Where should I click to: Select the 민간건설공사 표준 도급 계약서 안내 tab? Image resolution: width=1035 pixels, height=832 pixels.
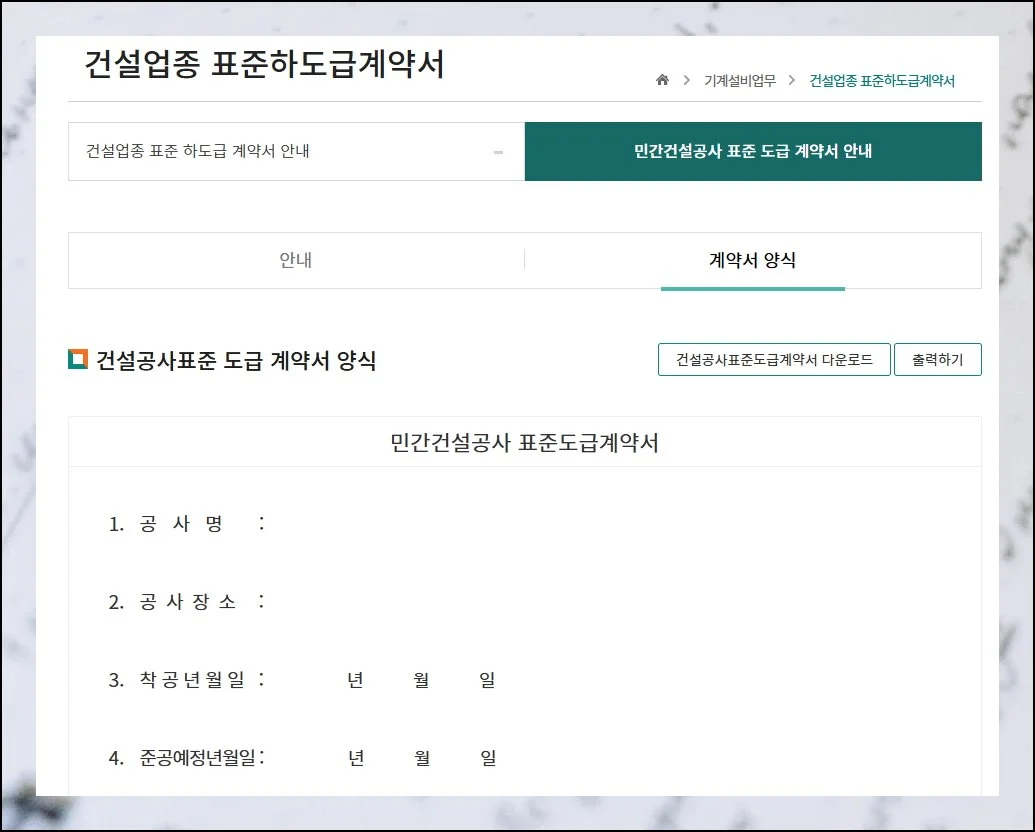[x=752, y=152]
